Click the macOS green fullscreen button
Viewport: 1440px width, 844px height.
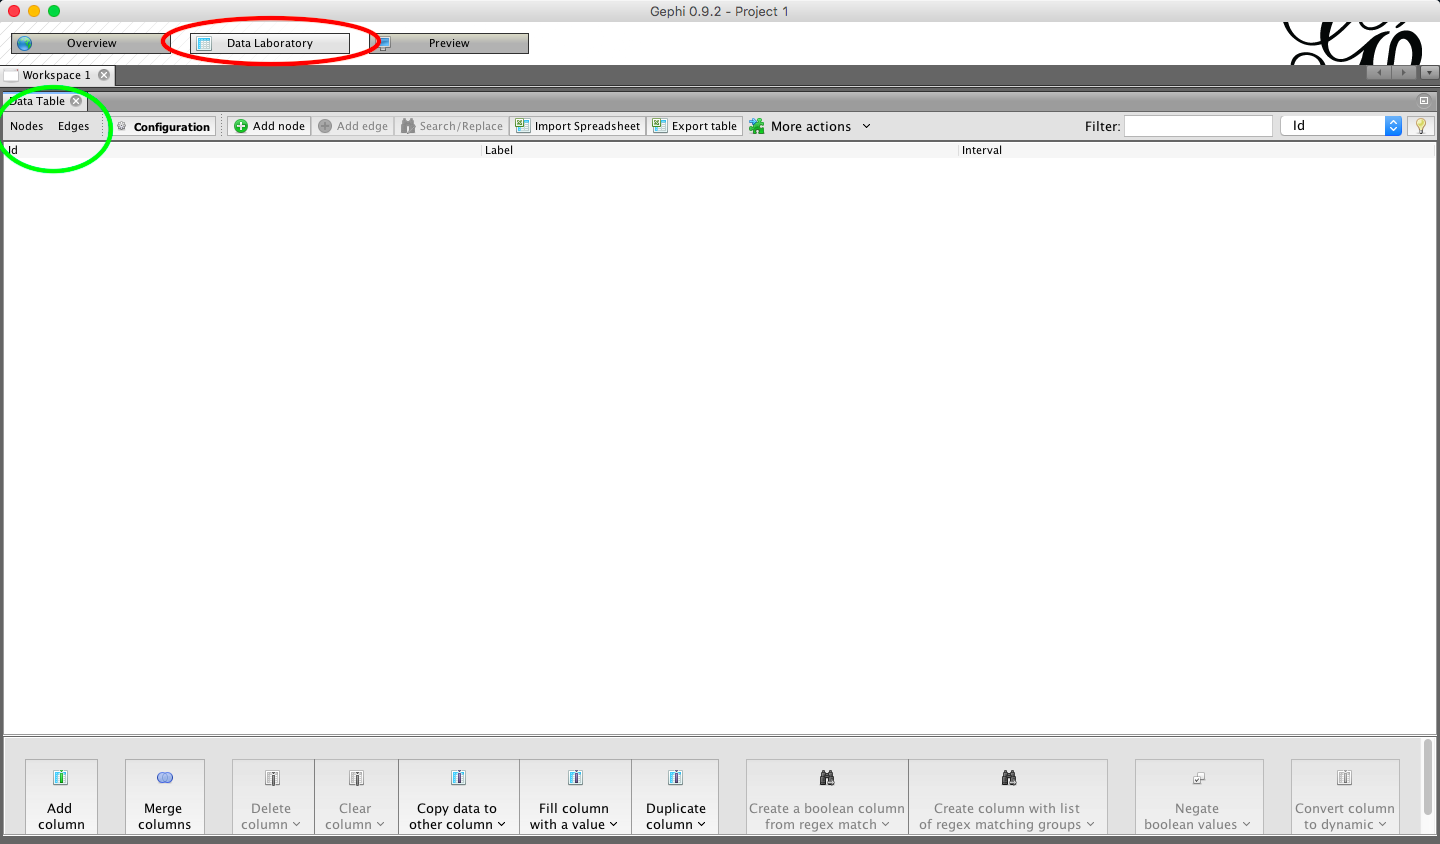click(x=54, y=11)
